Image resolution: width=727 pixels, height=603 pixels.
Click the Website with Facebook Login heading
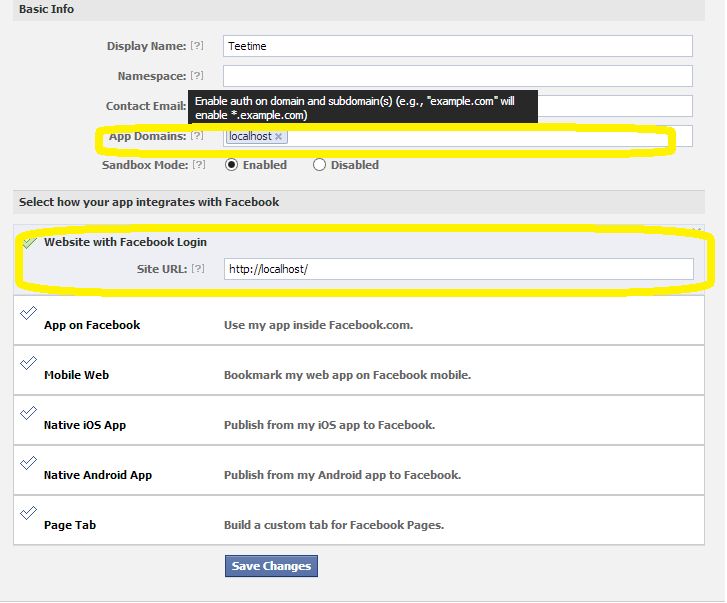tap(125, 242)
